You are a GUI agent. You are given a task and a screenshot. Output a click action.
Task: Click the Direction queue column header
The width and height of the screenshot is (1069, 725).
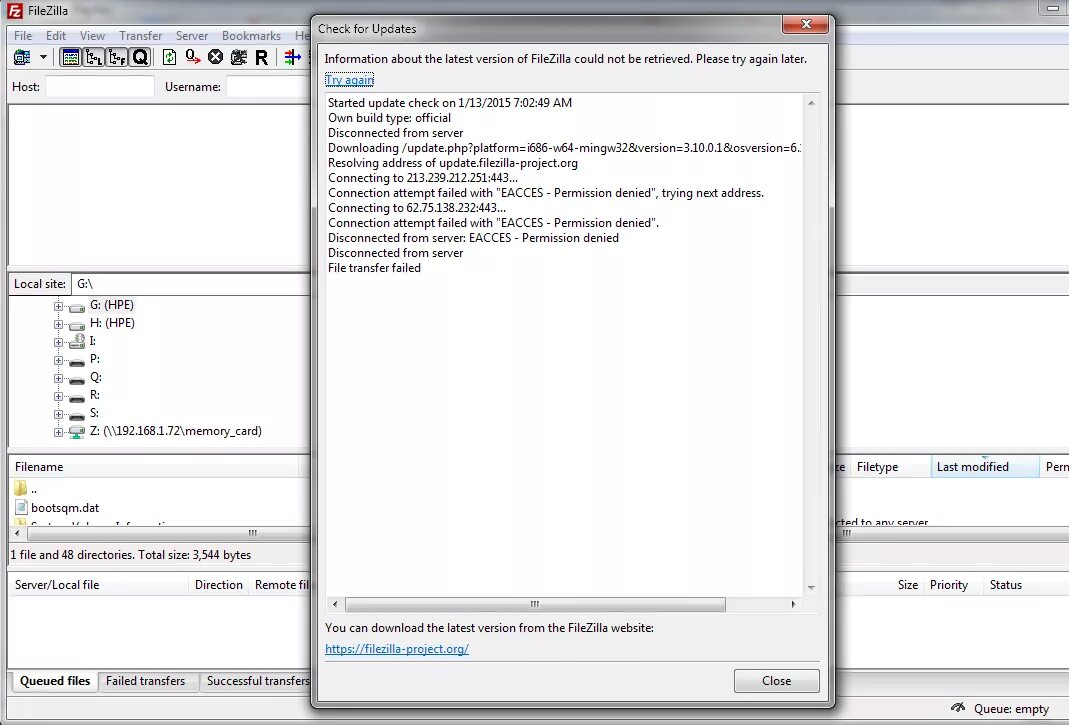(x=219, y=585)
